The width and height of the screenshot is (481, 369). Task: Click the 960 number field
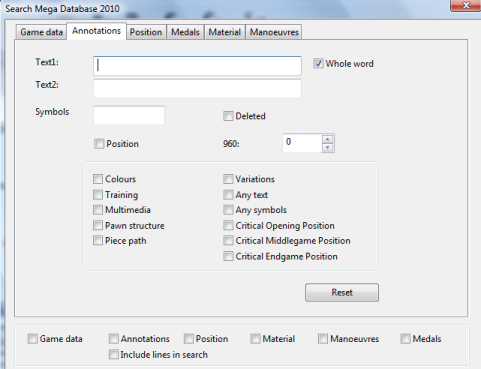302,143
